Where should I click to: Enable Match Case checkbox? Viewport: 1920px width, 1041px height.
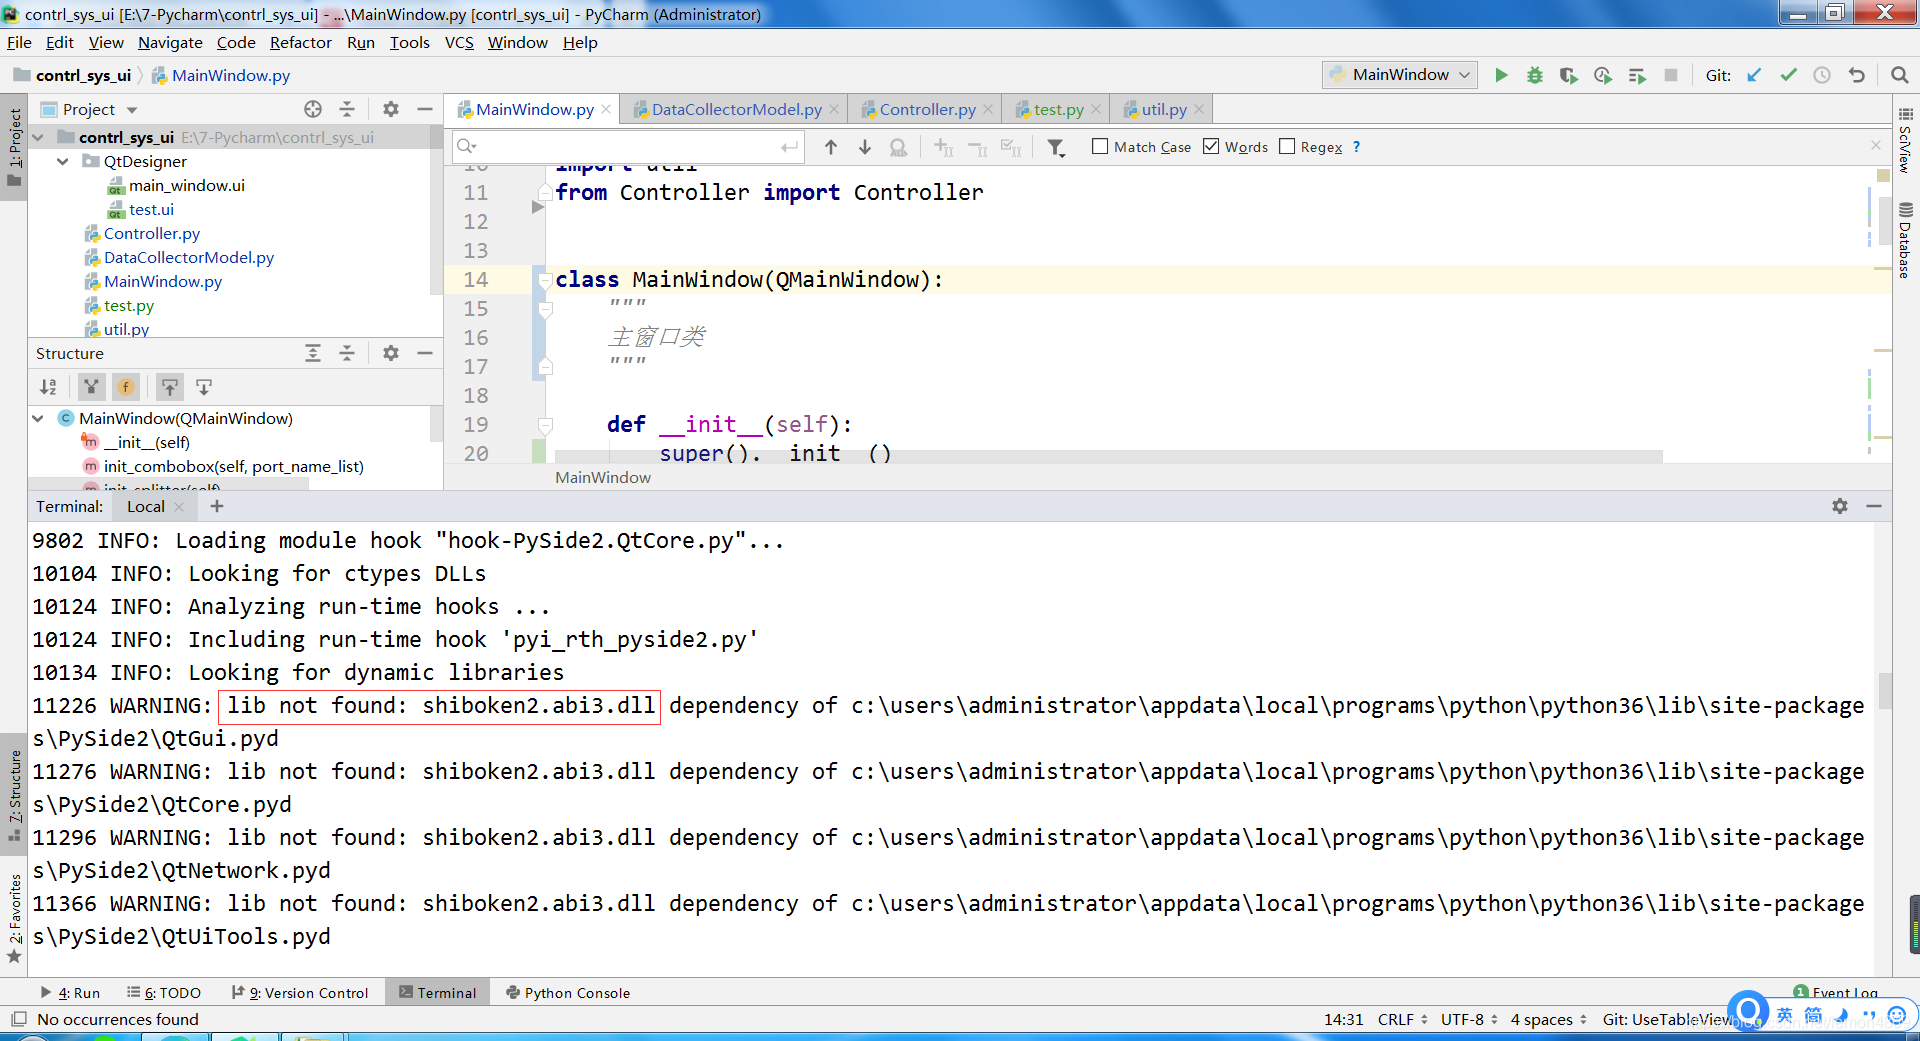1100,146
